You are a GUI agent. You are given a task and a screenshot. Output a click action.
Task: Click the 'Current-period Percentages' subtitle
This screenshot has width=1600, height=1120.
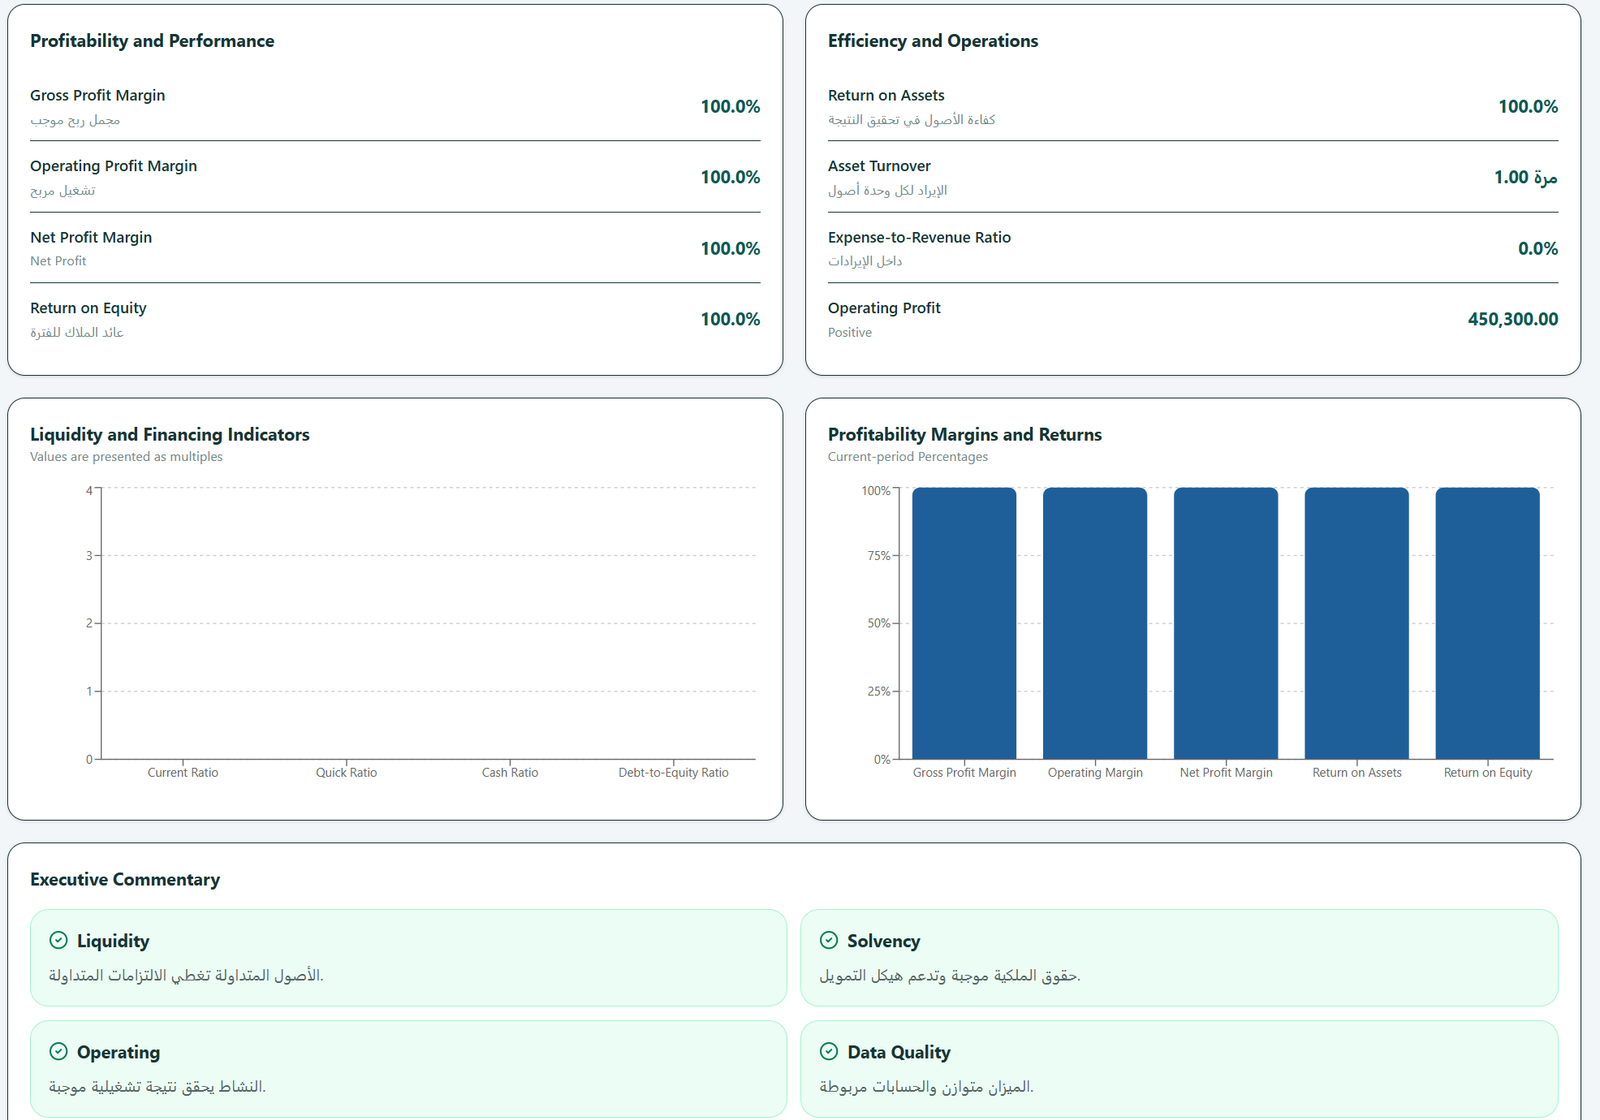[x=908, y=457]
